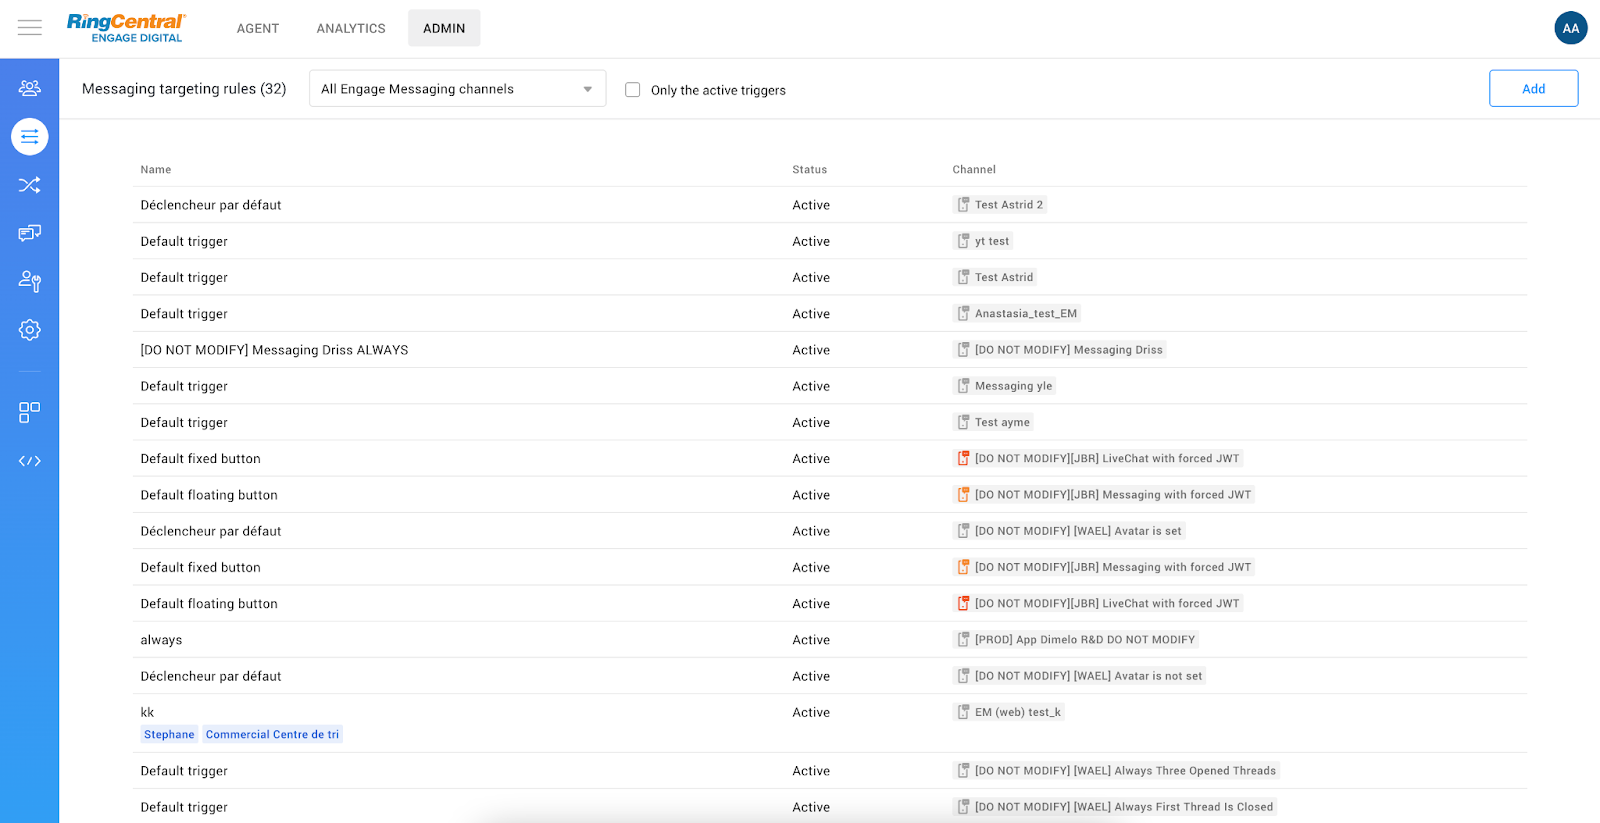
Task: Open the user-with-wrench sidebar icon
Action: [x=30, y=281]
